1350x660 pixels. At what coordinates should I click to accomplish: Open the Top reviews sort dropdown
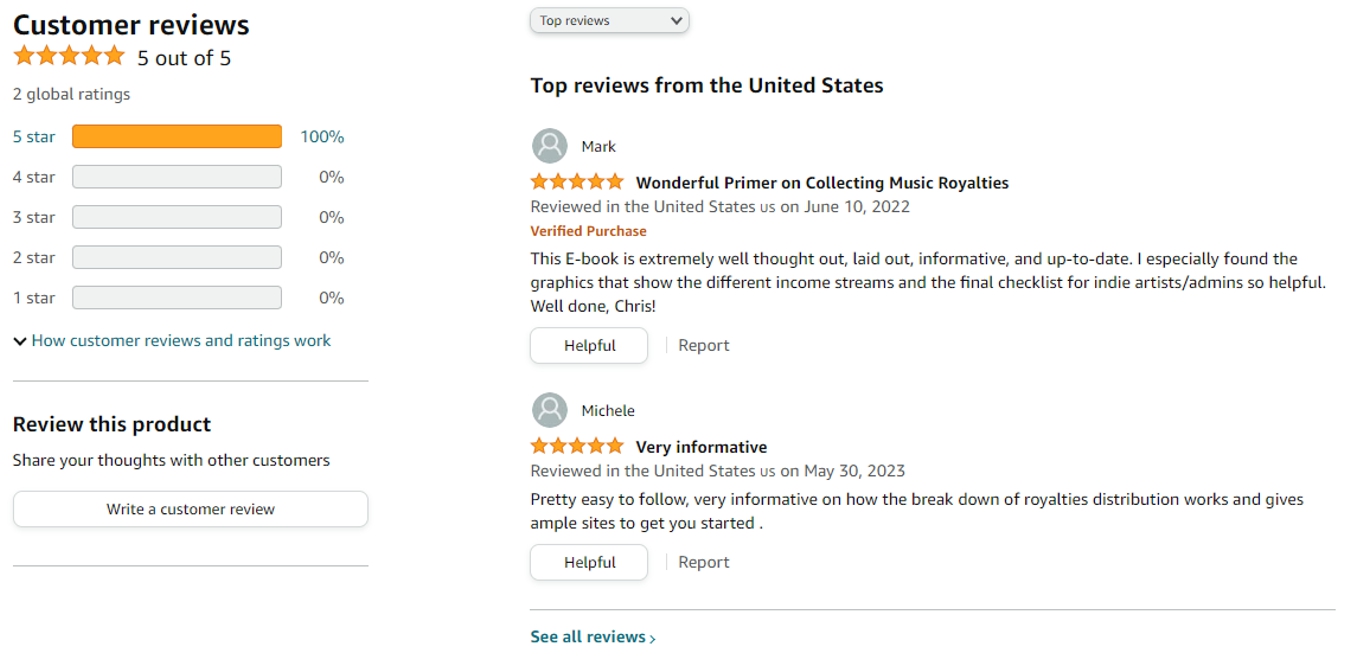pos(609,20)
